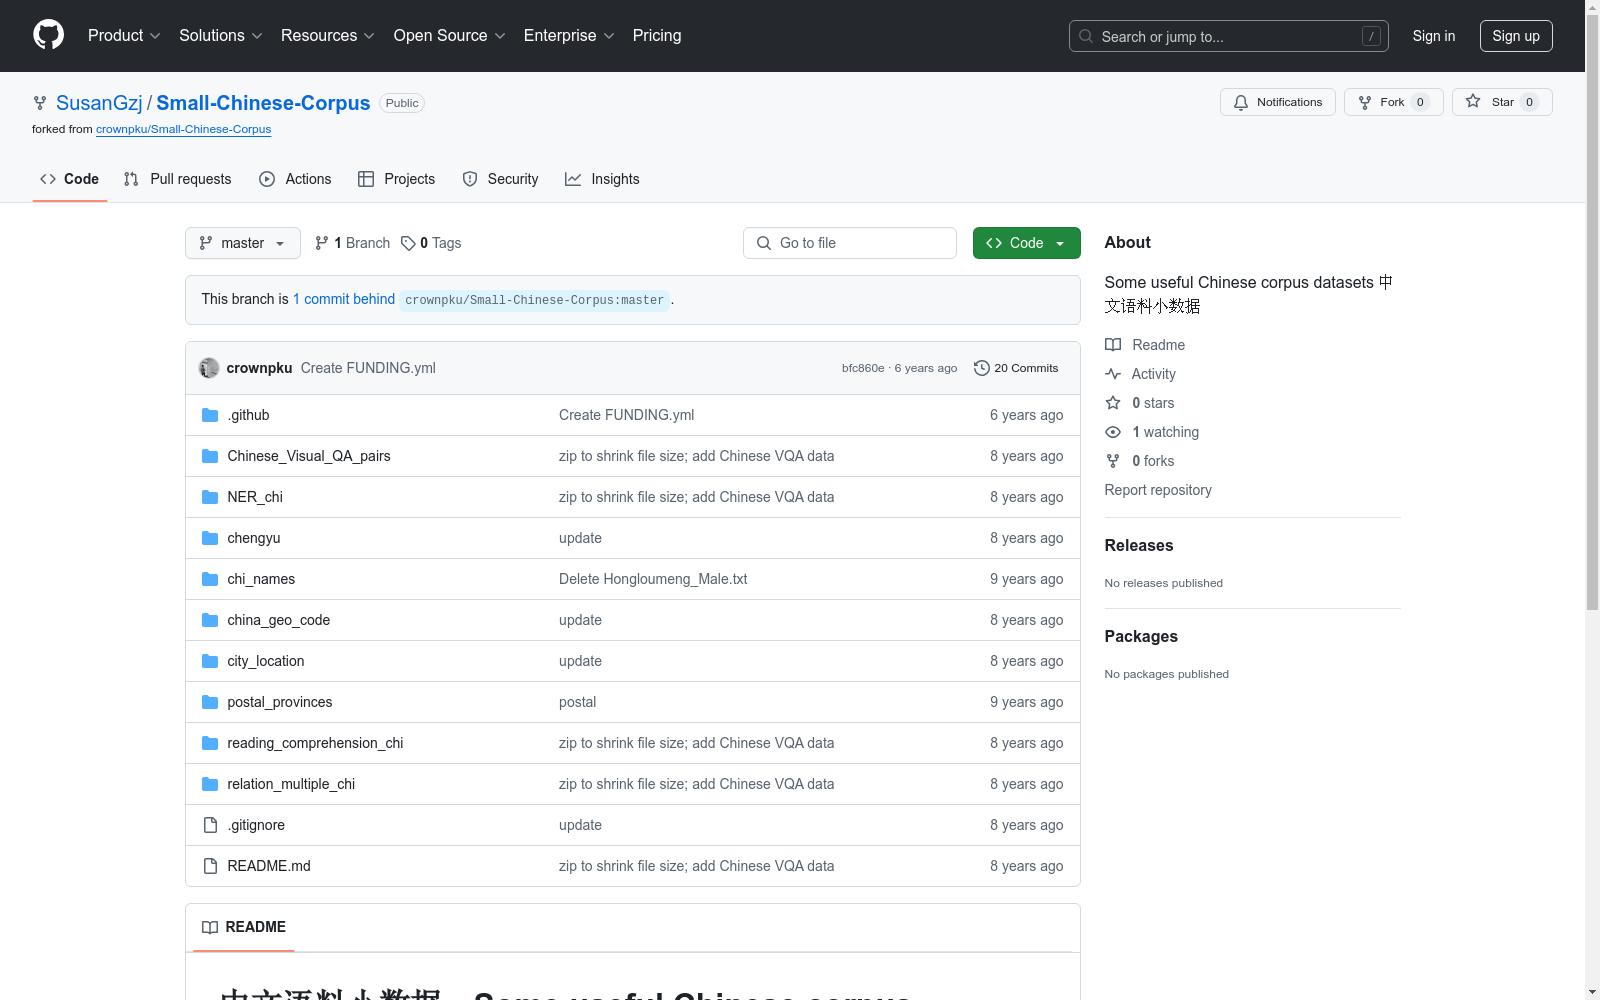Click the Fork icon
Screen dimensions: 1600x1000
coord(1365,102)
